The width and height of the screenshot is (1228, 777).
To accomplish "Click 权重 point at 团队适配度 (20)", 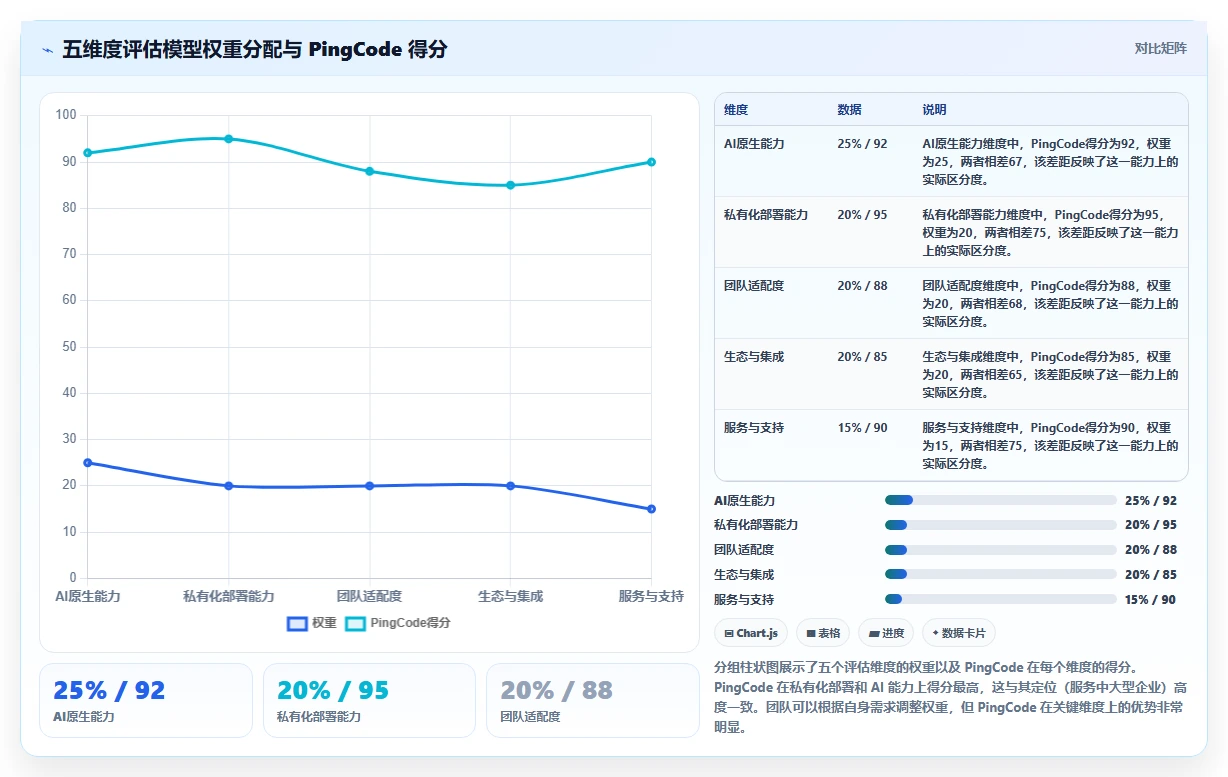I will click(x=369, y=486).
